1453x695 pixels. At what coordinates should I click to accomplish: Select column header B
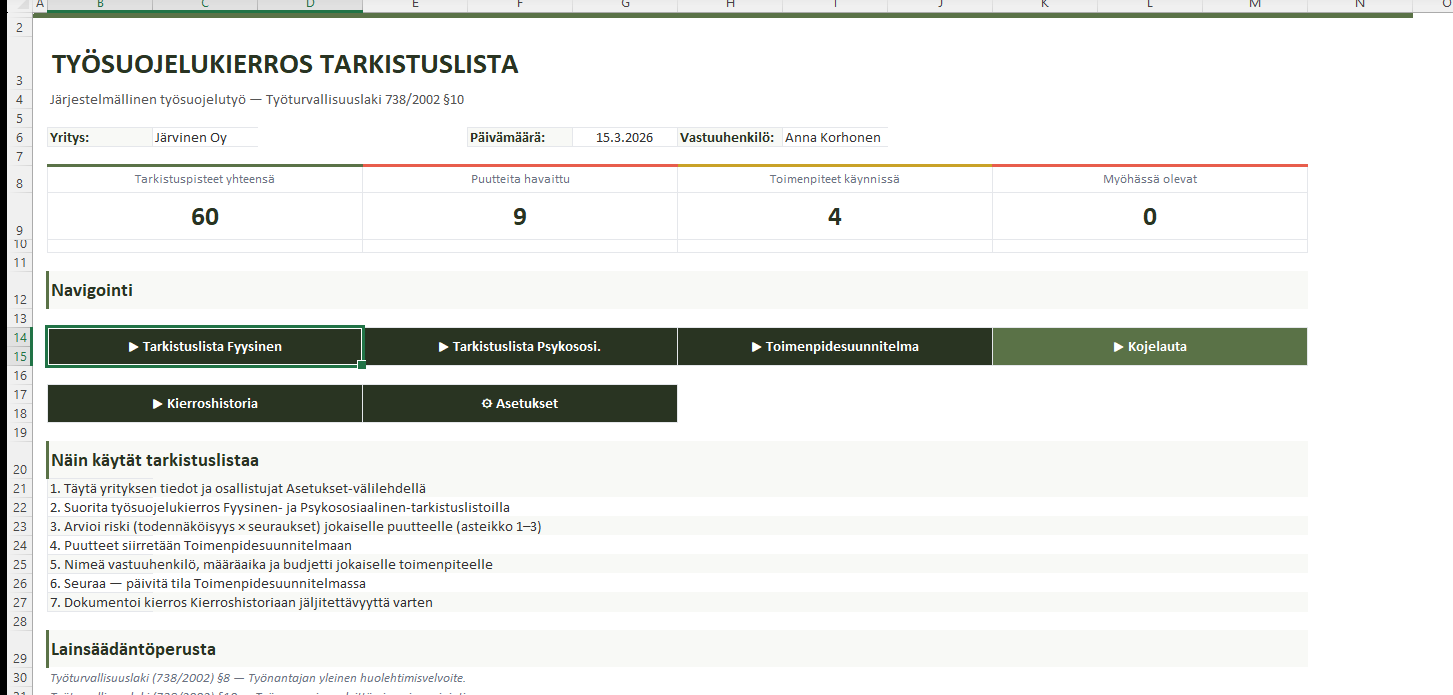(x=100, y=5)
